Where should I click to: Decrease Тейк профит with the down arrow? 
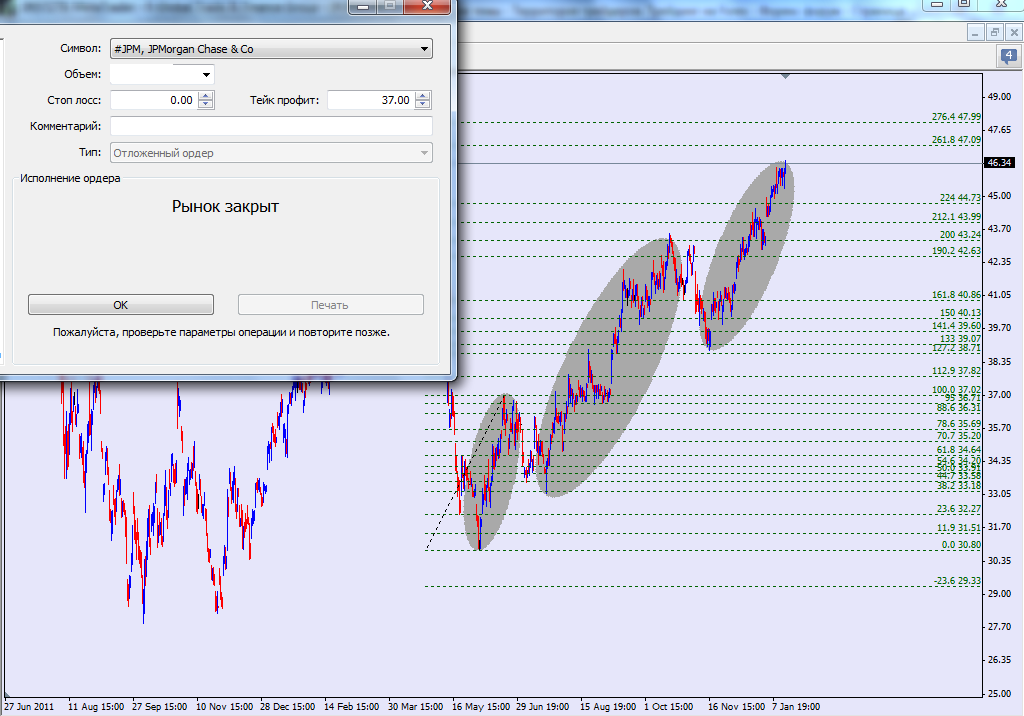point(423,105)
